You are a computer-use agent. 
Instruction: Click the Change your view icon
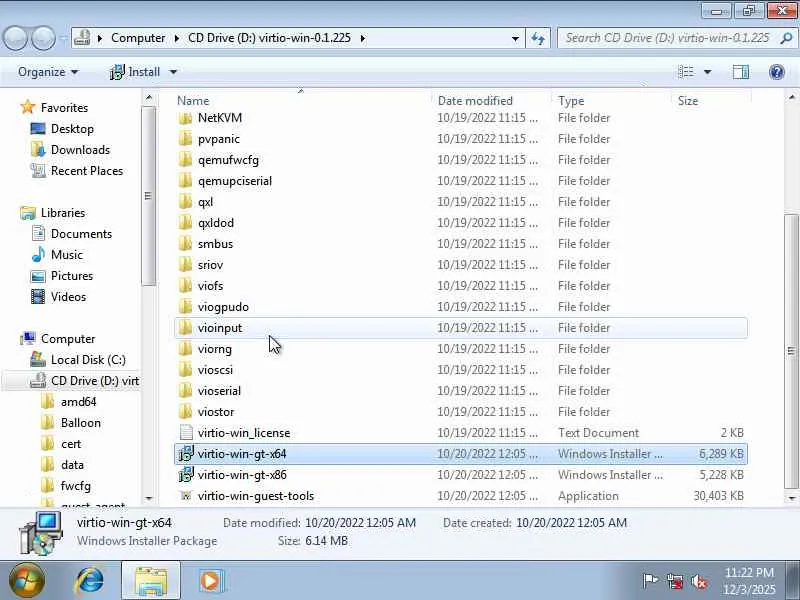click(x=686, y=72)
